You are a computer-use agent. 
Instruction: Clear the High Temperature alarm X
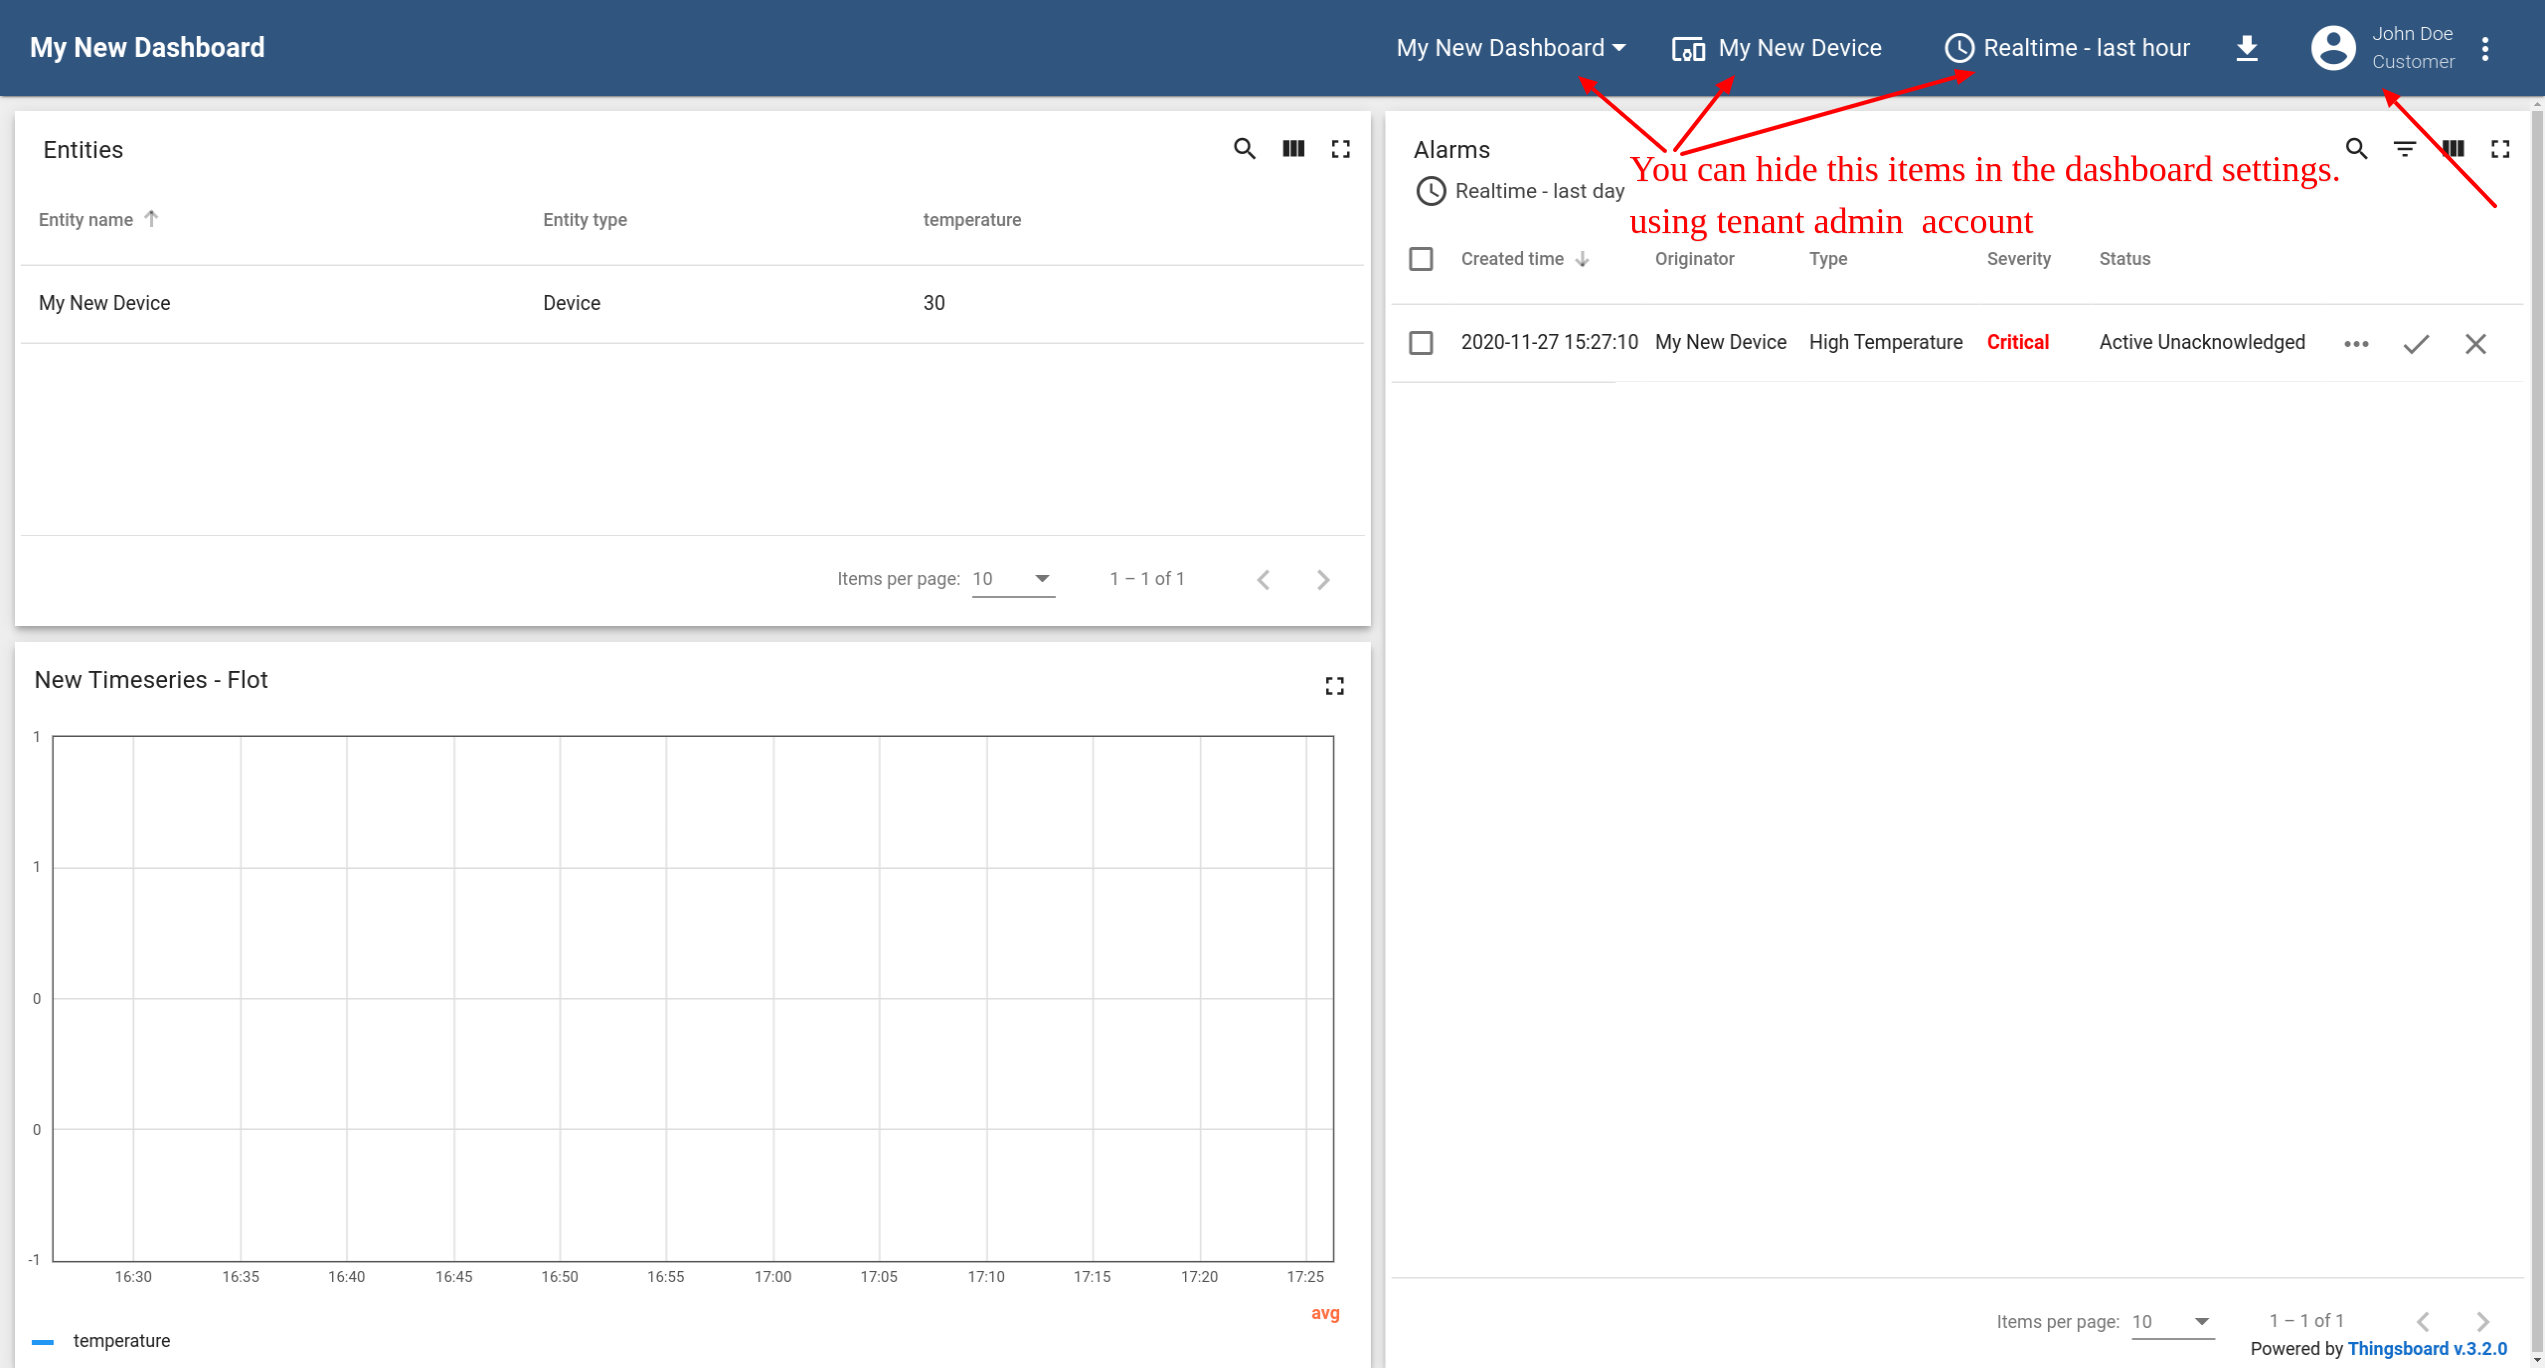pyautogui.click(x=2475, y=344)
